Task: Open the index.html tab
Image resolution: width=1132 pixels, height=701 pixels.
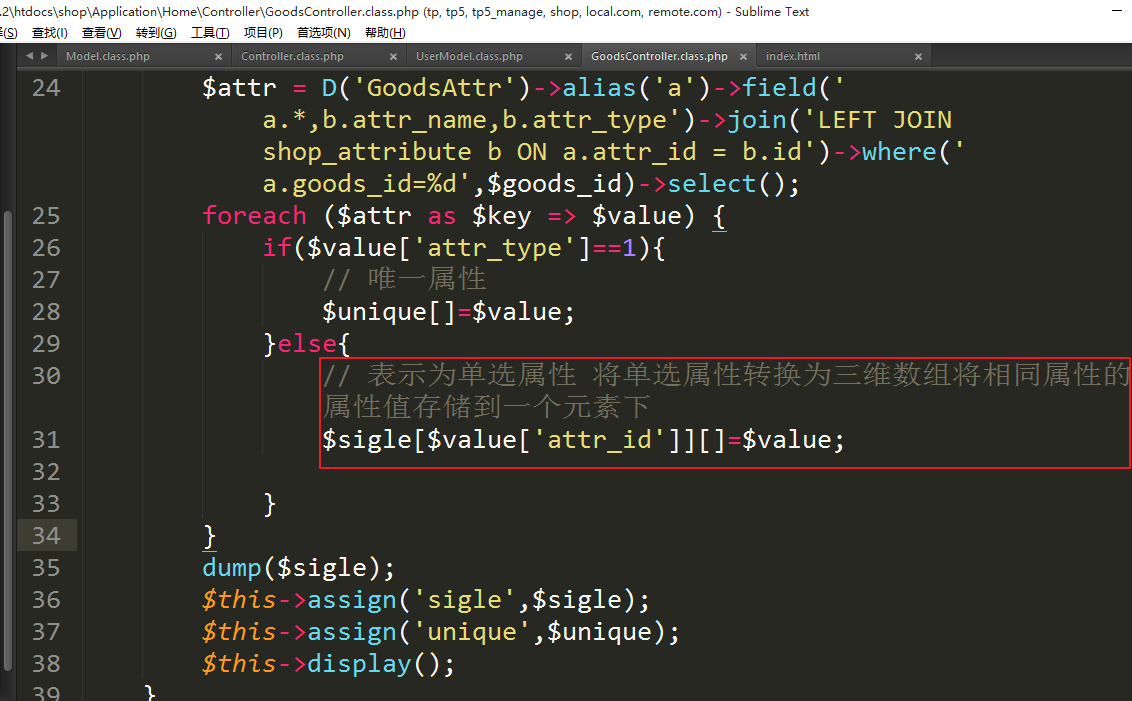Action: [x=792, y=57]
